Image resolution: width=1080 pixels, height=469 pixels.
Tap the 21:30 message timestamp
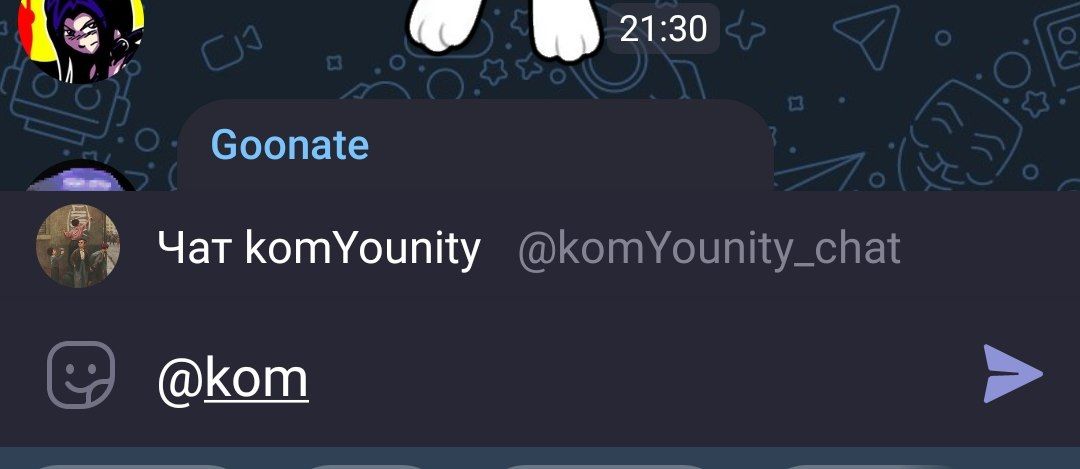(663, 29)
